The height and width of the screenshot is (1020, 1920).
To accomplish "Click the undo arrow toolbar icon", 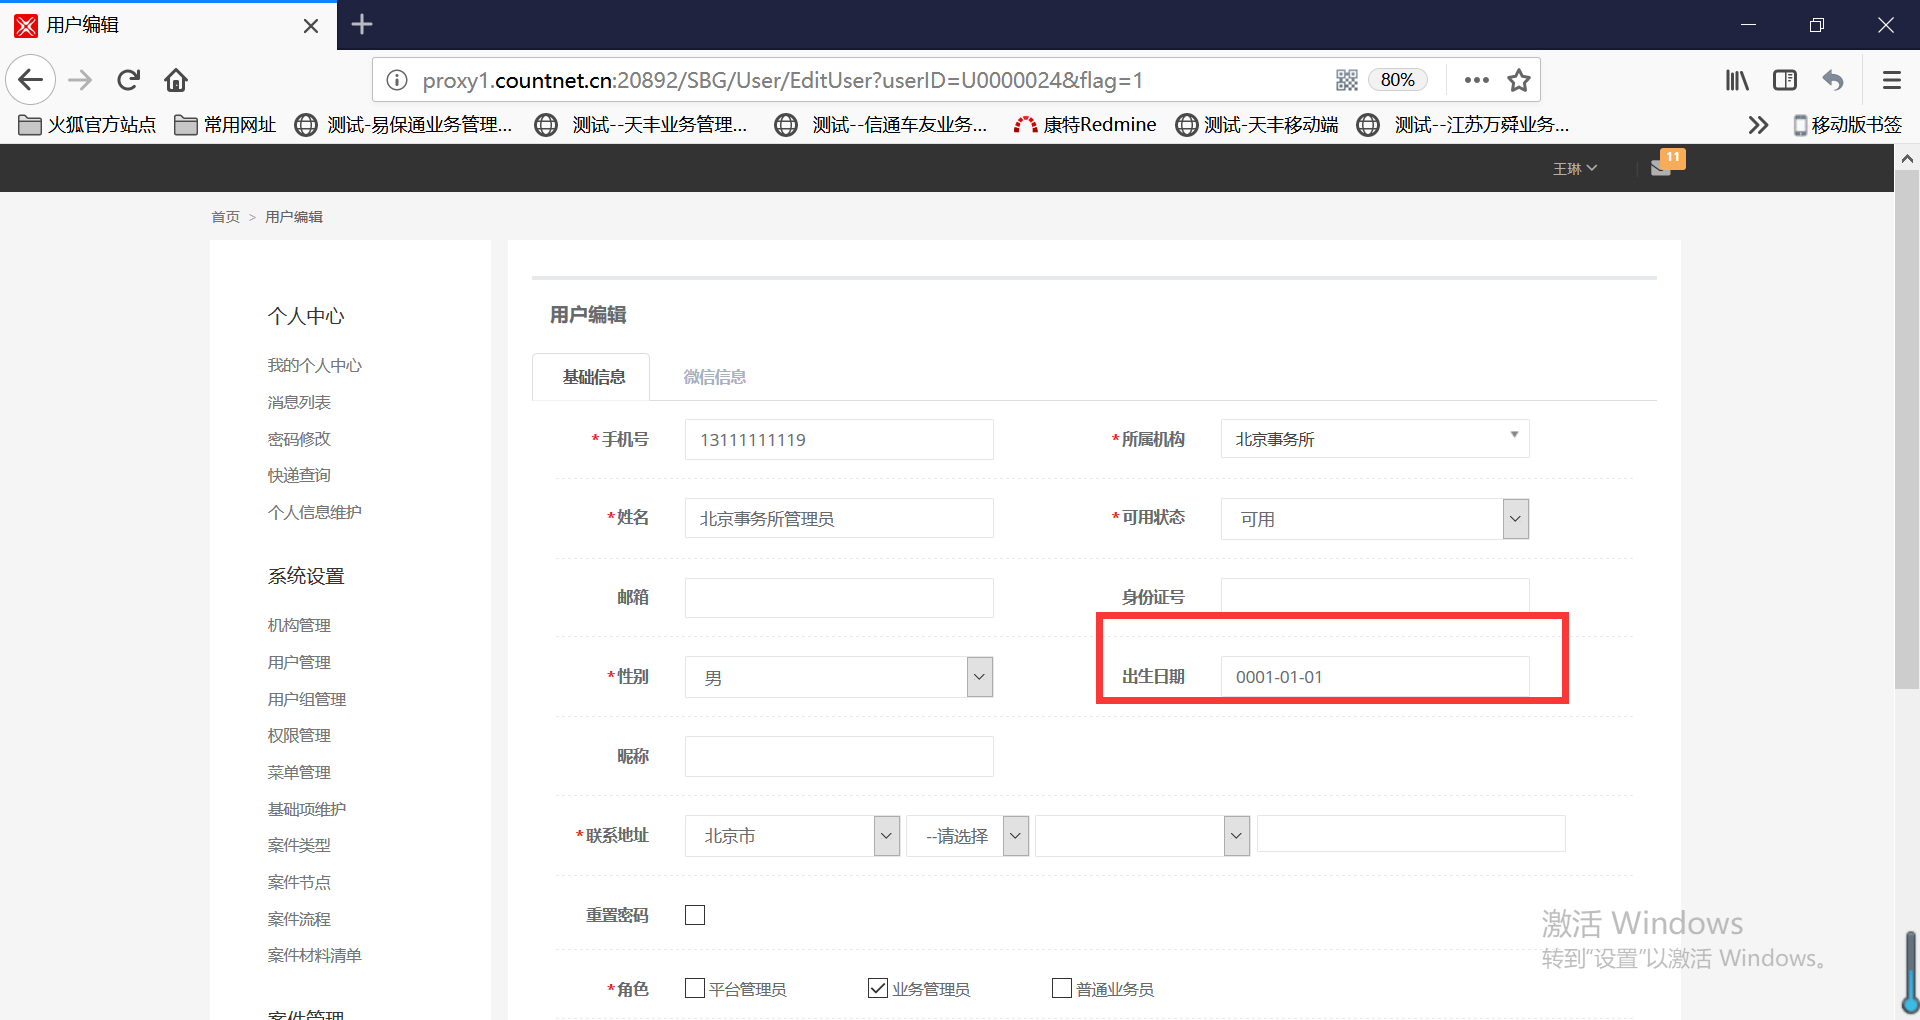I will tap(1833, 80).
